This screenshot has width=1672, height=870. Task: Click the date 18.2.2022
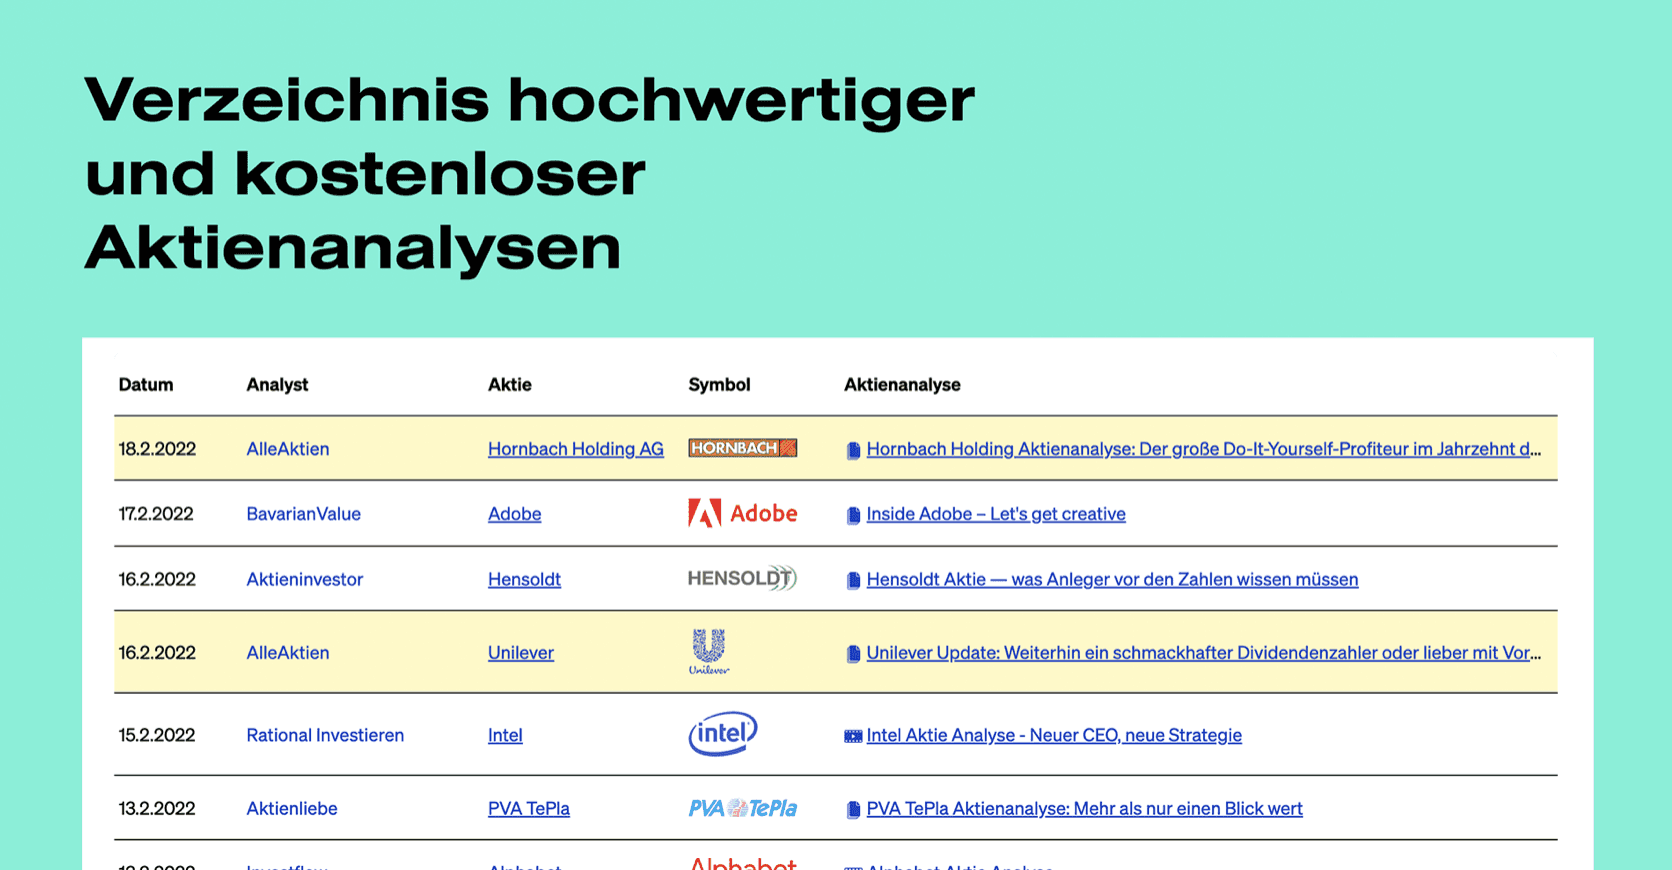[157, 449]
